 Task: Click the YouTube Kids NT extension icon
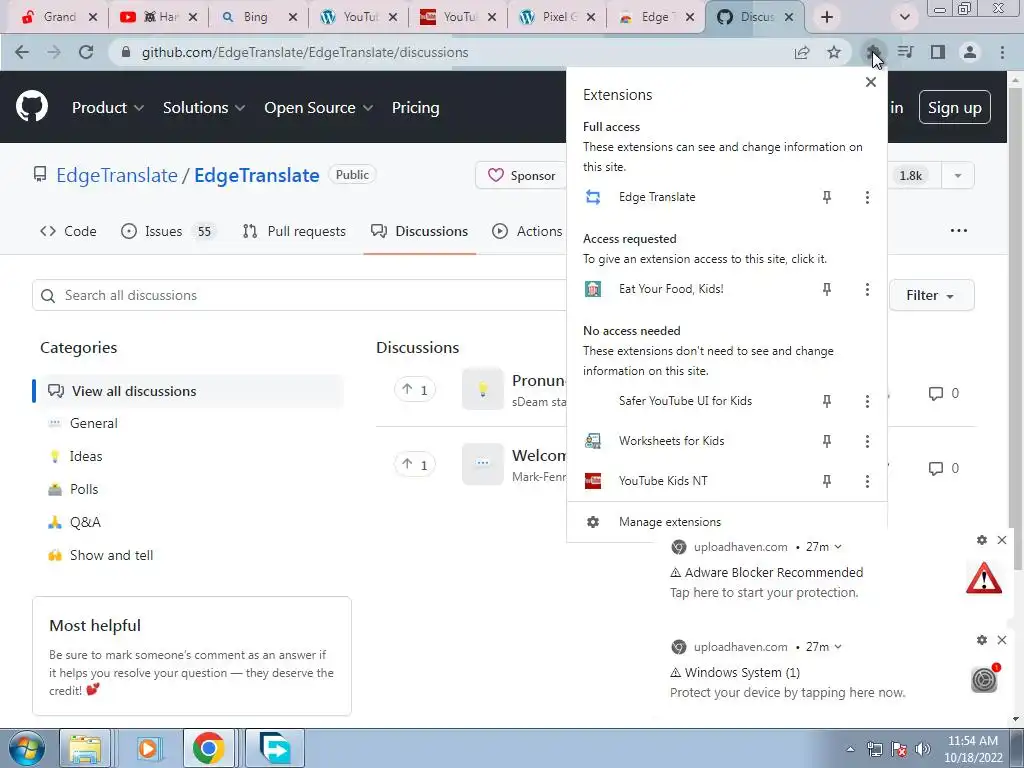tap(593, 481)
